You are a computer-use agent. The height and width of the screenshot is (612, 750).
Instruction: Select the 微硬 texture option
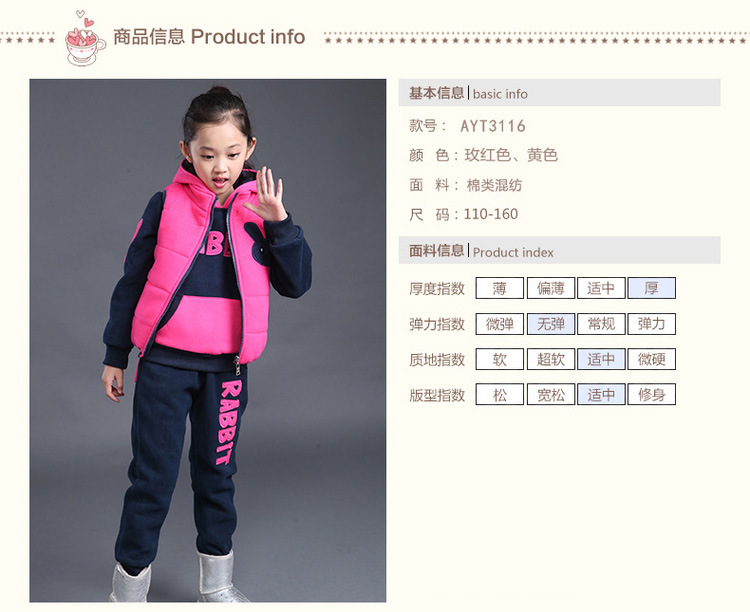pos(651,359)
